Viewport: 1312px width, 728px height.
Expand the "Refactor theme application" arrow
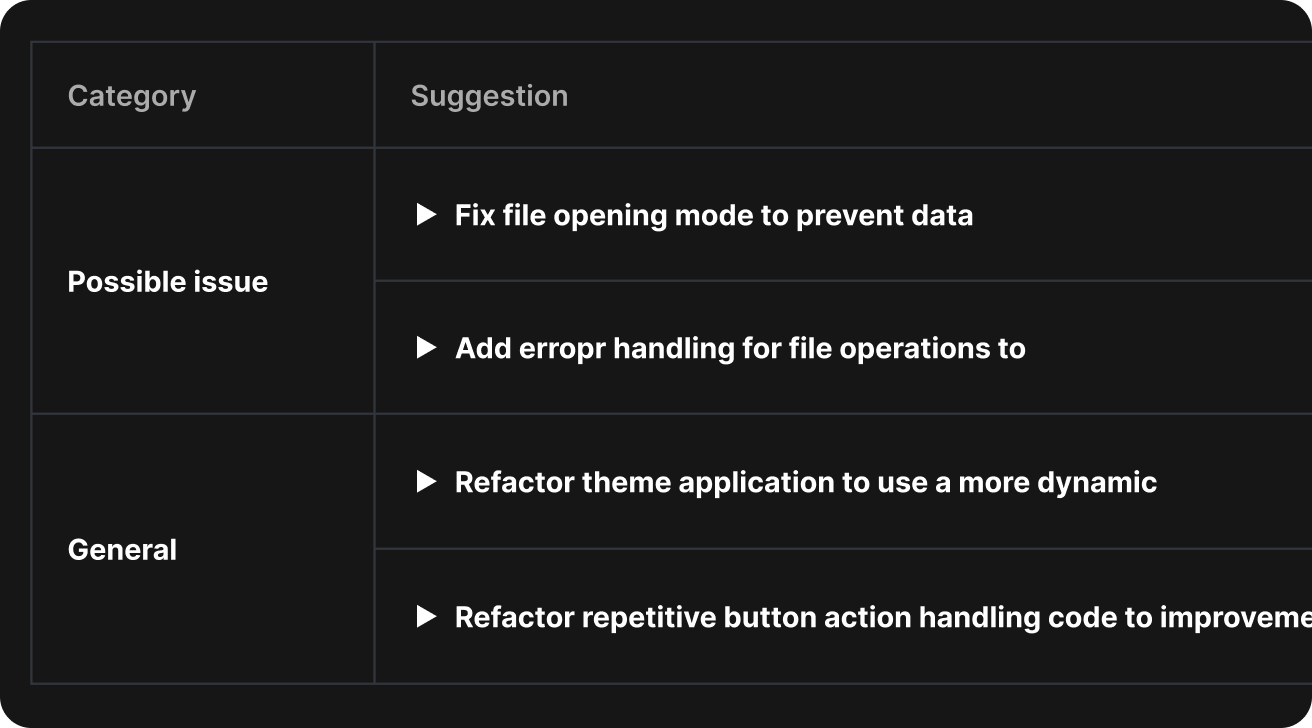pyautogui.click(x=427, y=482)
